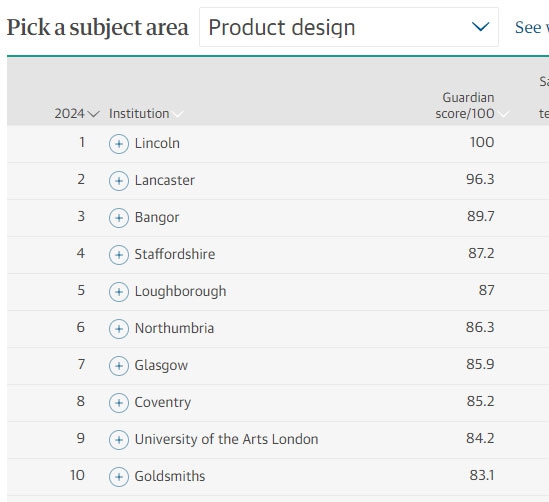Expand the Lincoln row plus icon

coord(119,144)
